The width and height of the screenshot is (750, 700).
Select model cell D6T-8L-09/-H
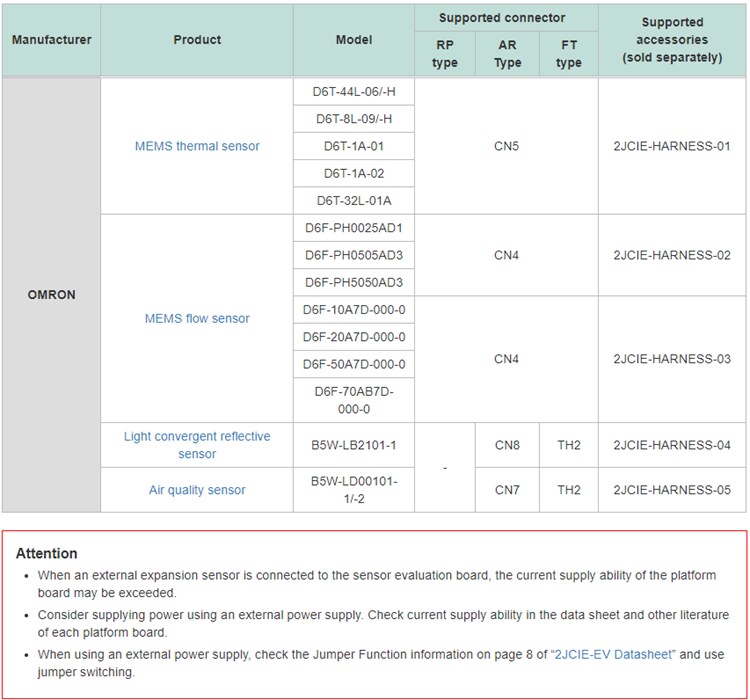coord(354,119)
